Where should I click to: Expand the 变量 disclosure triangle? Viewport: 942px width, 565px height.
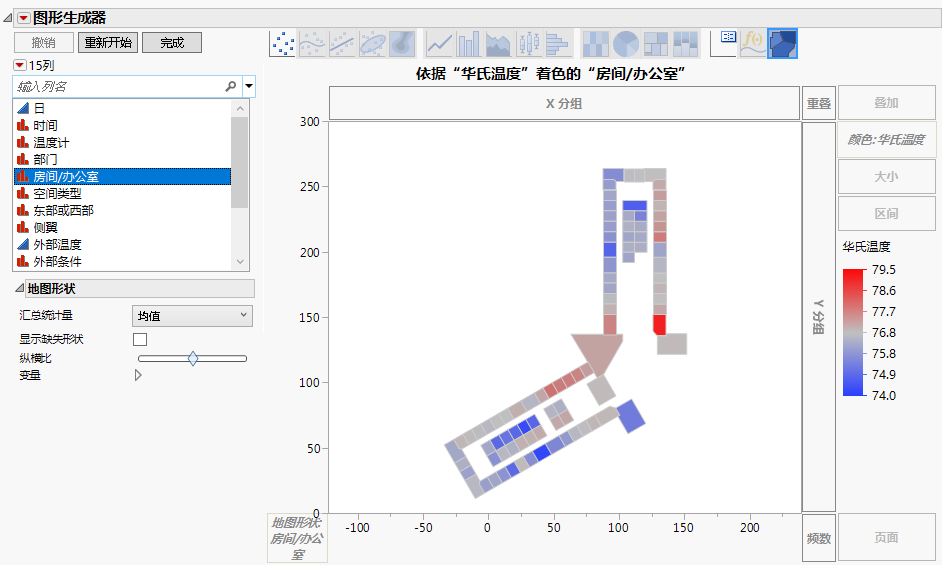tap(138, 375)
